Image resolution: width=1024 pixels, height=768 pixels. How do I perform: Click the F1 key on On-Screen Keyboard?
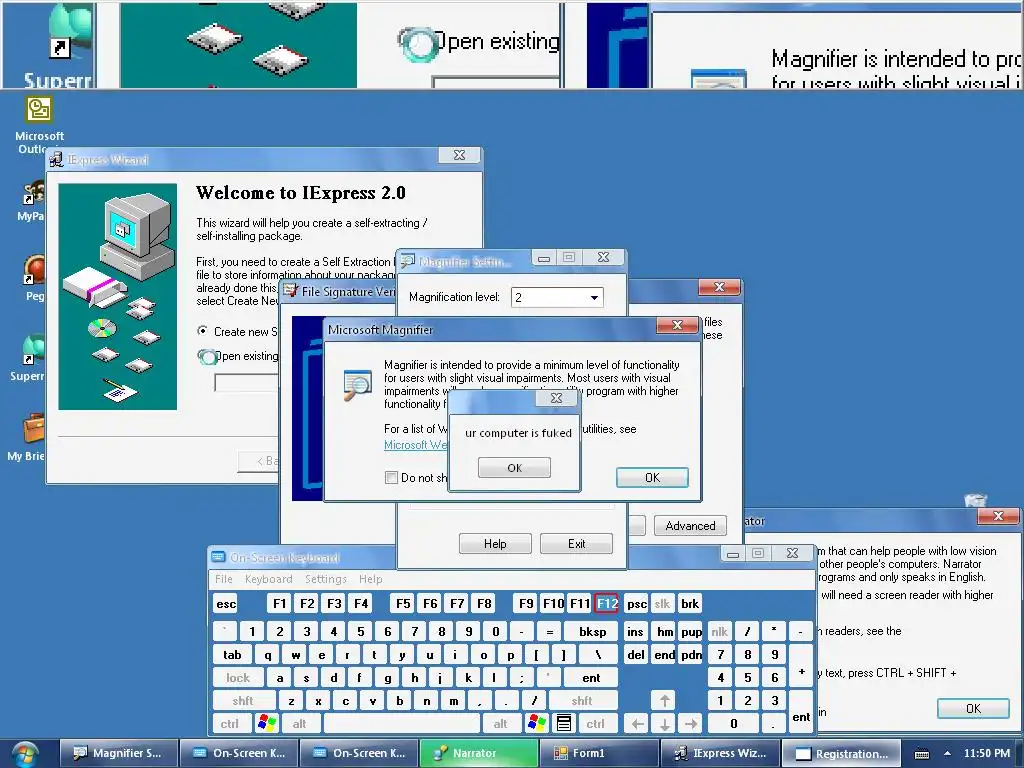[x=280, y=604]
